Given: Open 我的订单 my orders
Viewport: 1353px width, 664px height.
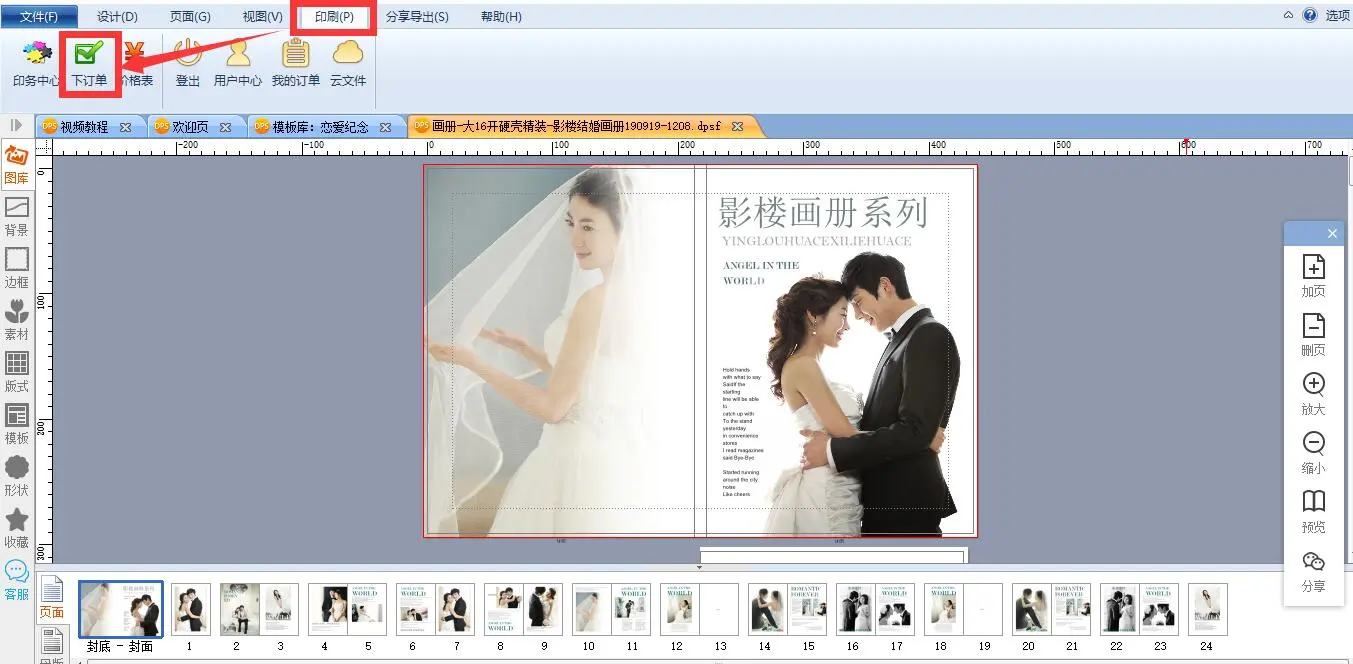Looking at the screenshot, I should [x=296, y=62].
